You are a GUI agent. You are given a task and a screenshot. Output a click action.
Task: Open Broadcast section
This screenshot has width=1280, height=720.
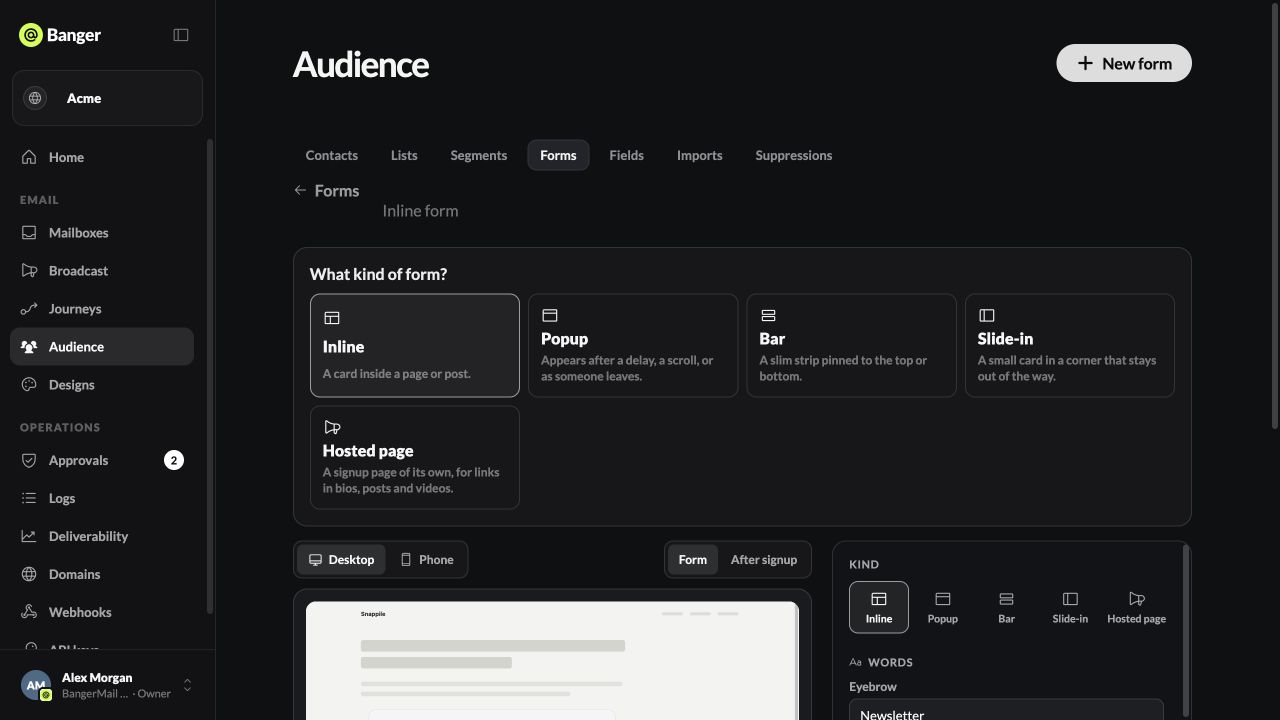pos(102,271)
